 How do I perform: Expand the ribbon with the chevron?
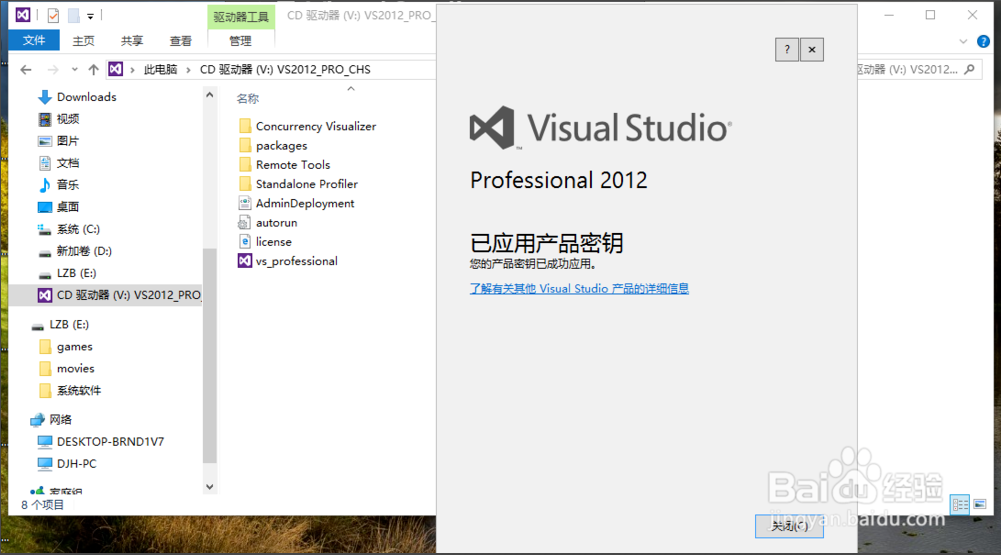tap(963, 41)
